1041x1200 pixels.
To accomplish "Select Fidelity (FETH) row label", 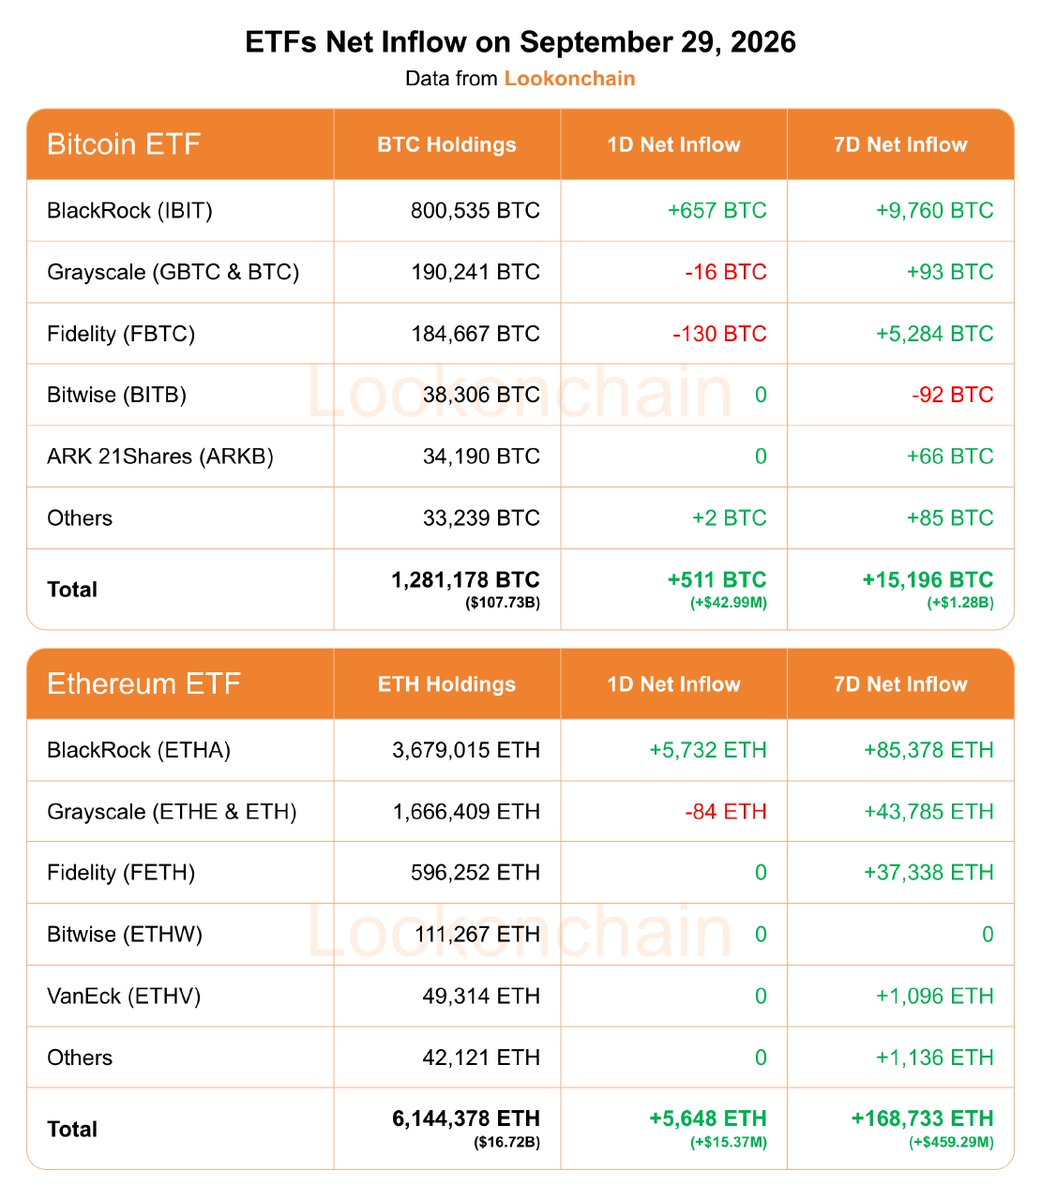I will pyautogui.click(x=121, y=873).
